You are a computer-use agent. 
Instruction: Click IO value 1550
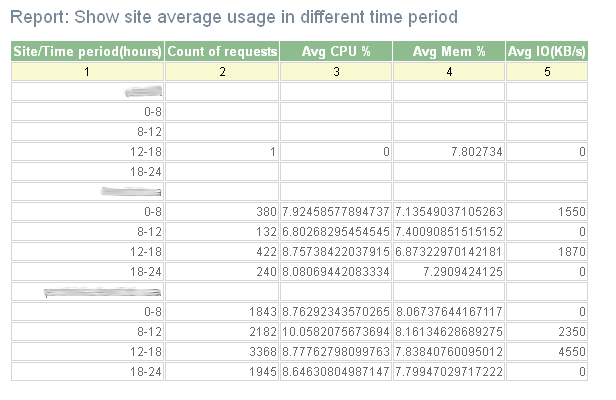tap(572, 212)
